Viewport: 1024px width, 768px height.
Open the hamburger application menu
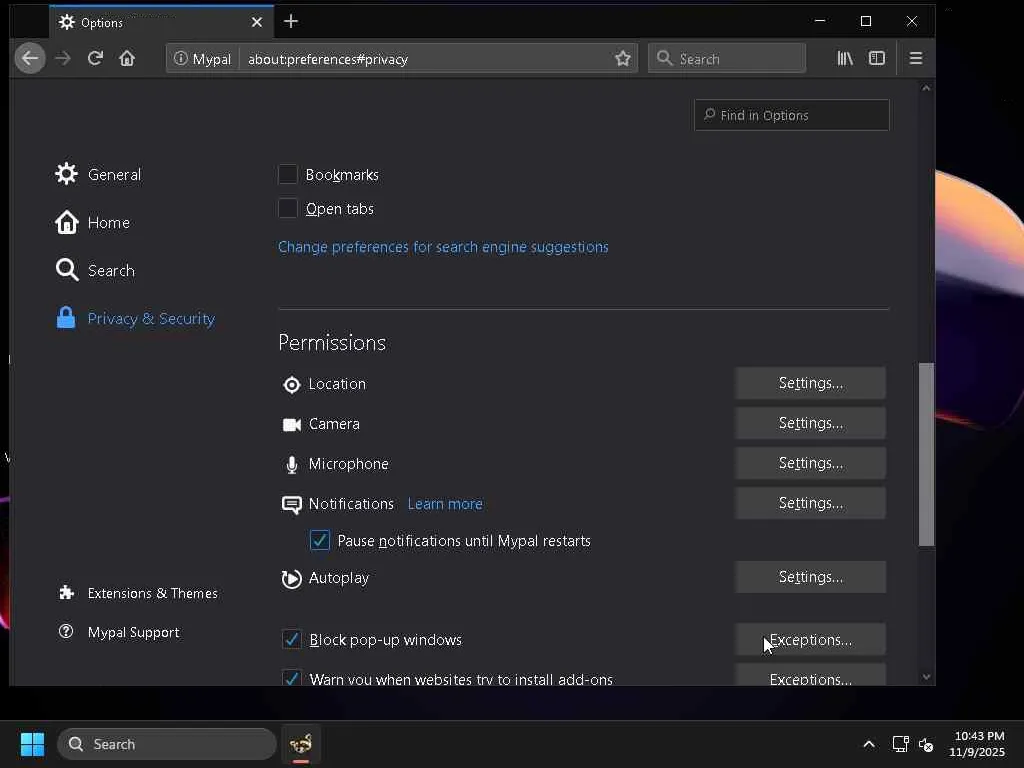[916, 59]
